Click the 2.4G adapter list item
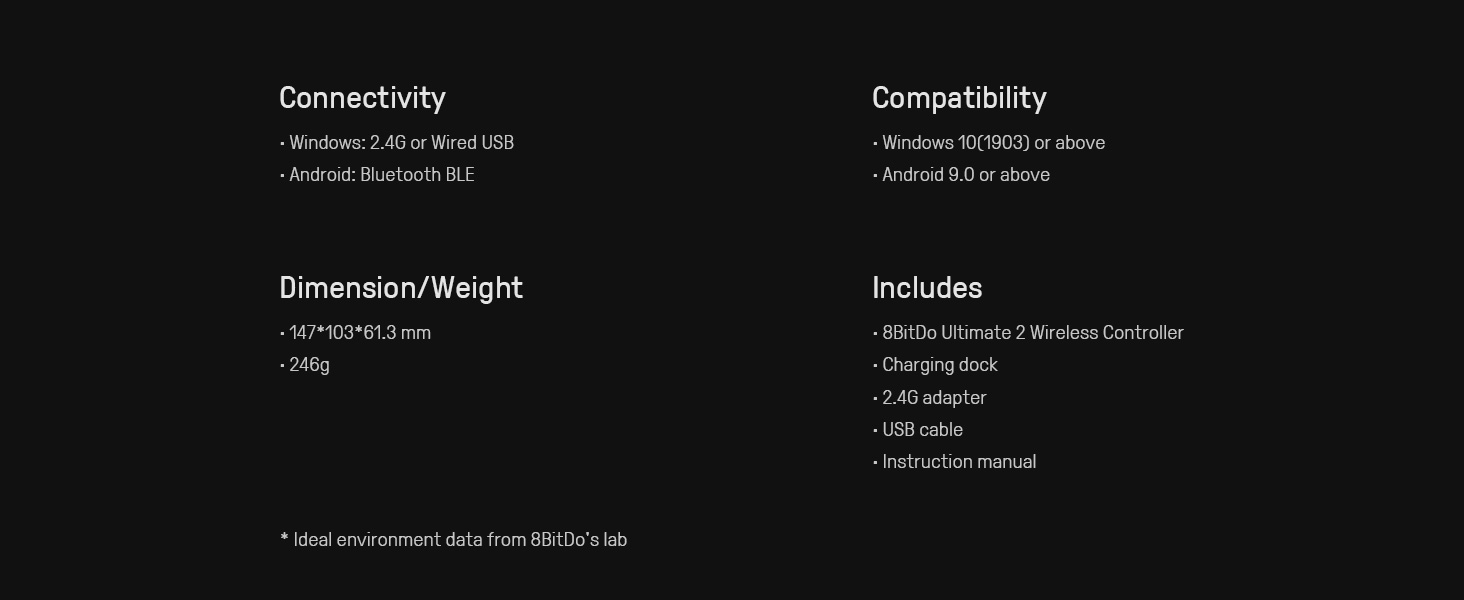This screenshot has width=1464, height=600. [x=934, y=398]
